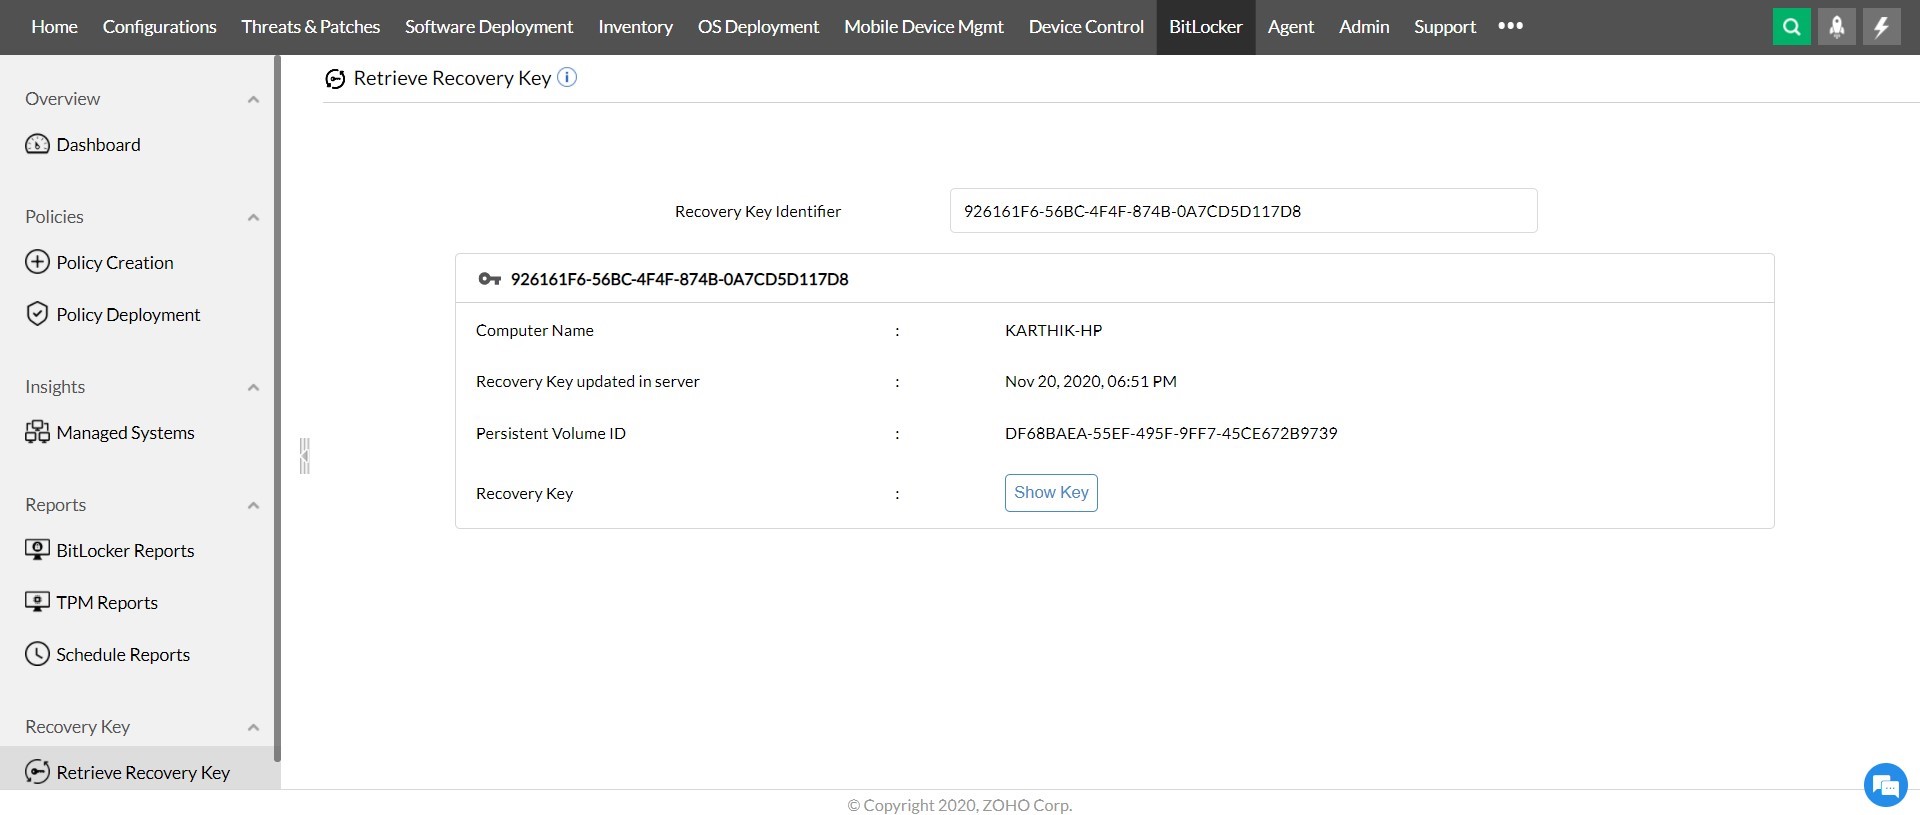This screenshot has width=1920, height=815.
Task: Click the Policy Creation plus icon
Action: (x=37, y=262)
